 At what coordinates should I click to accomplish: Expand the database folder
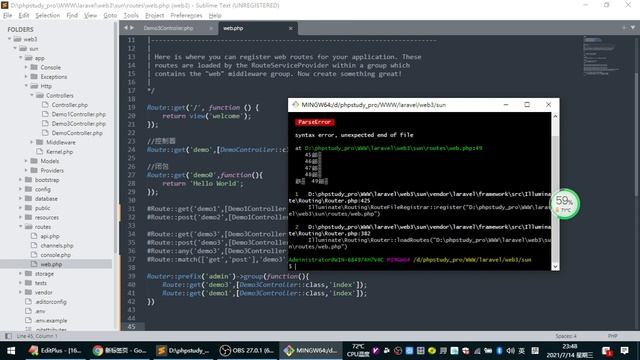point(20,199)
